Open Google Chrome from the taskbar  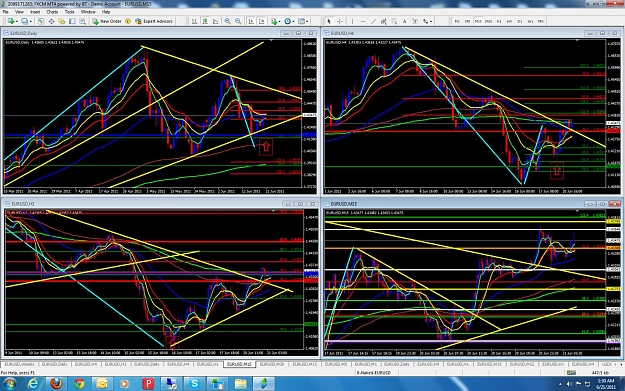[79, 384]
